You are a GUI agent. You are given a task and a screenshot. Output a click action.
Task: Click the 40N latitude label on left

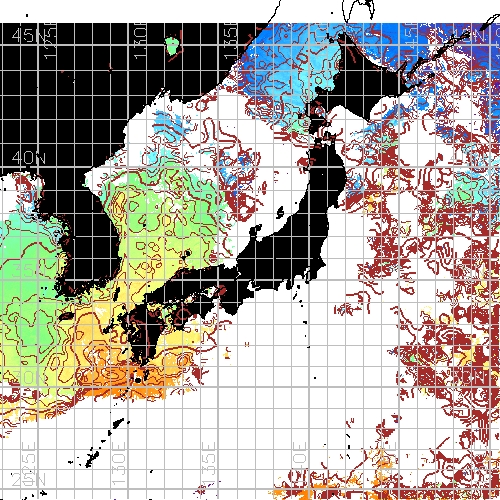(28, 157)
